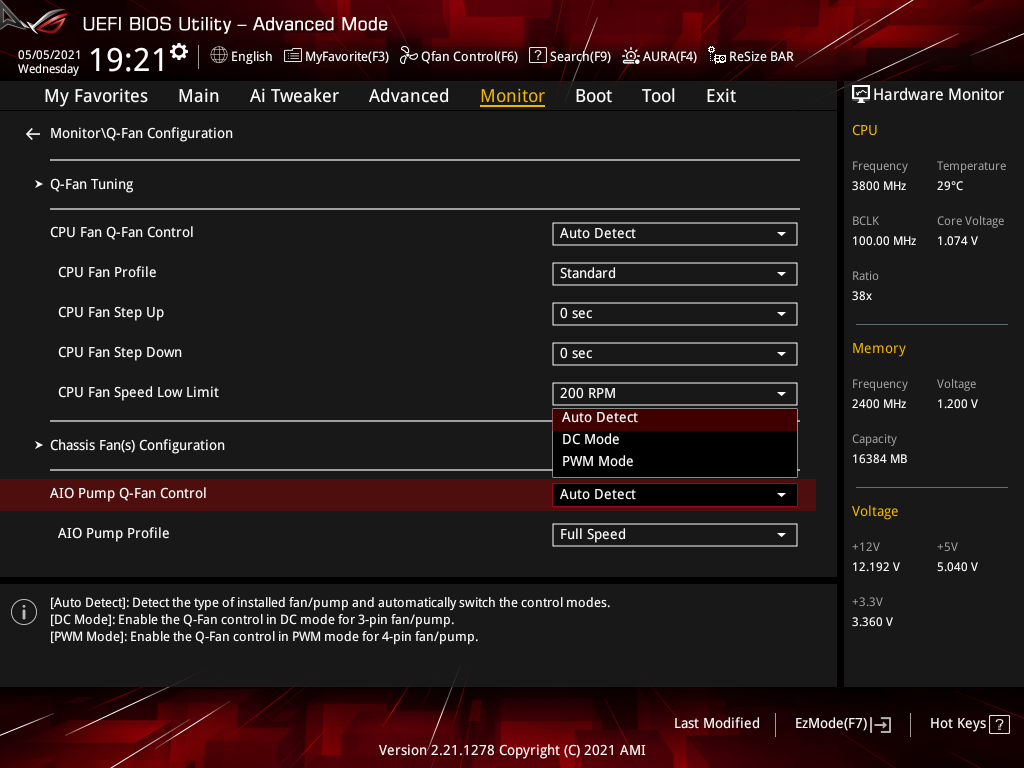Click CPU Fan Speed Low Limit label

point(138,392)
